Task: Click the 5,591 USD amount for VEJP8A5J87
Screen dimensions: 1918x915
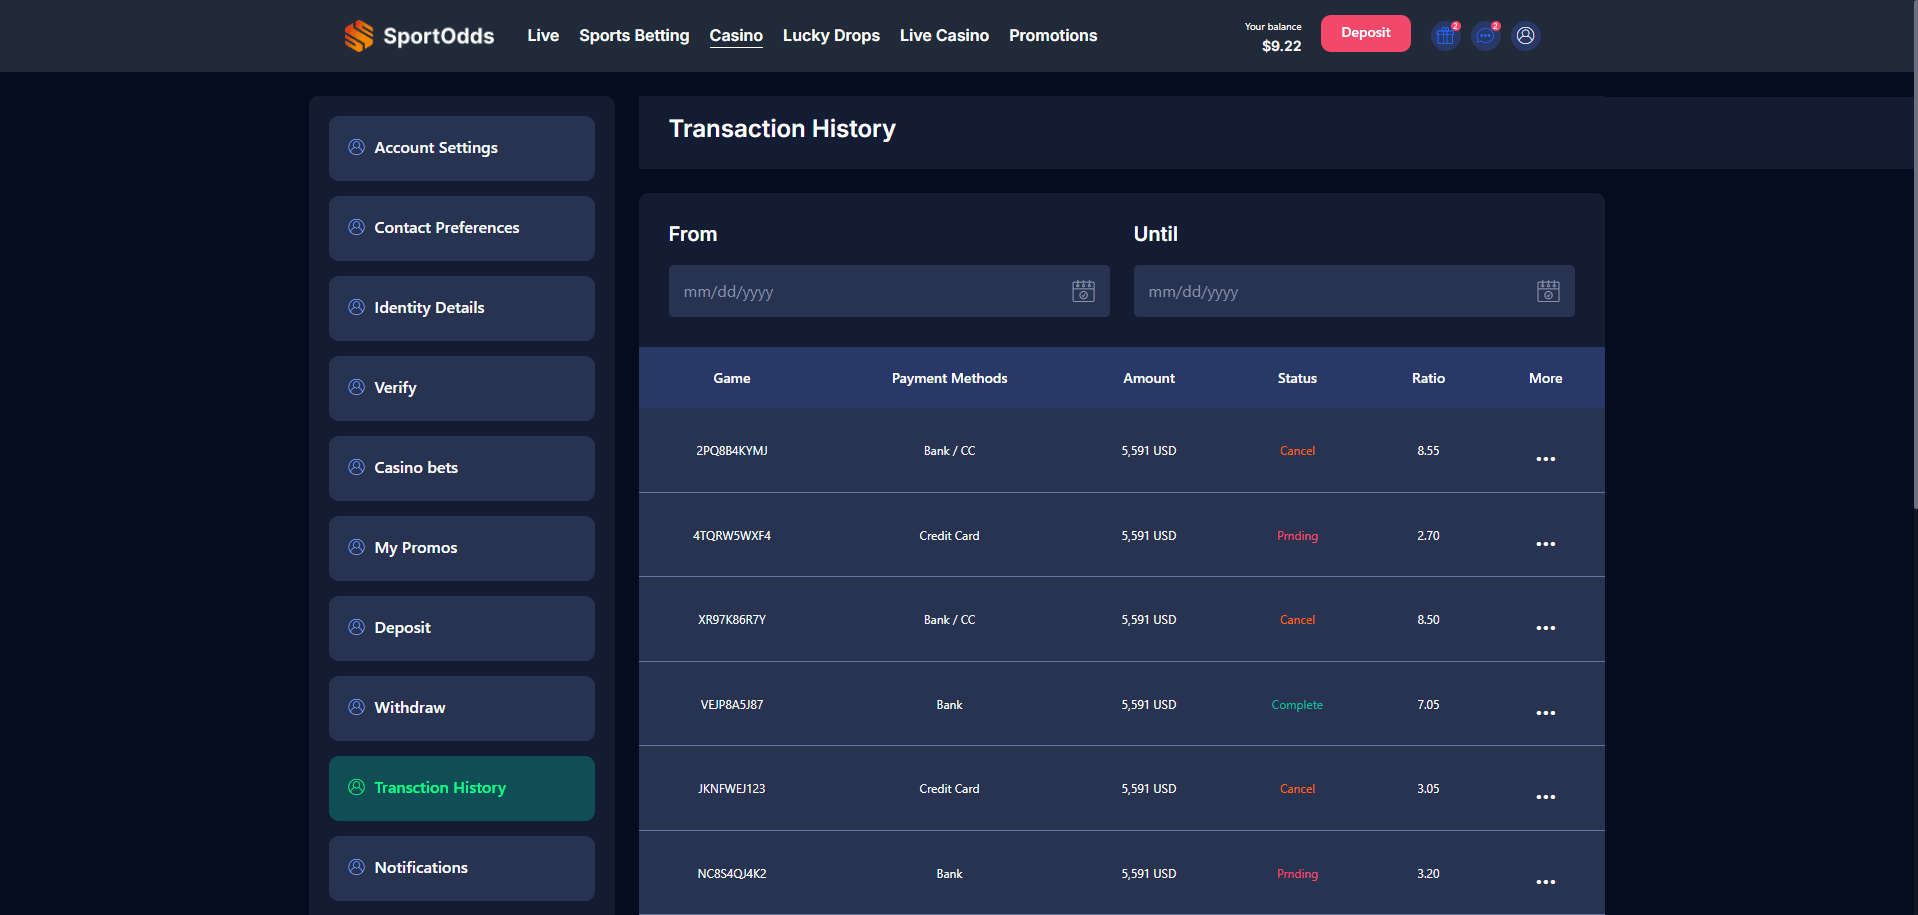Action: tap(1149, 705)
